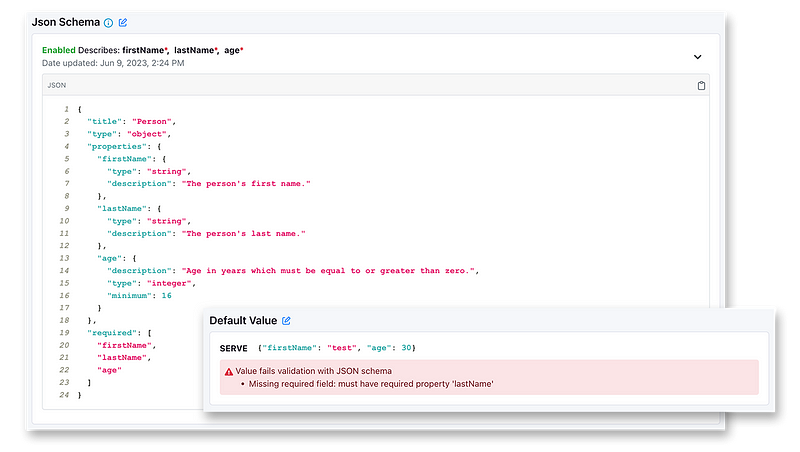Select the 'Enabled' status text
The width and height of the screenshot is (800, 452).
pyautogui.click(x=59, y=50)
